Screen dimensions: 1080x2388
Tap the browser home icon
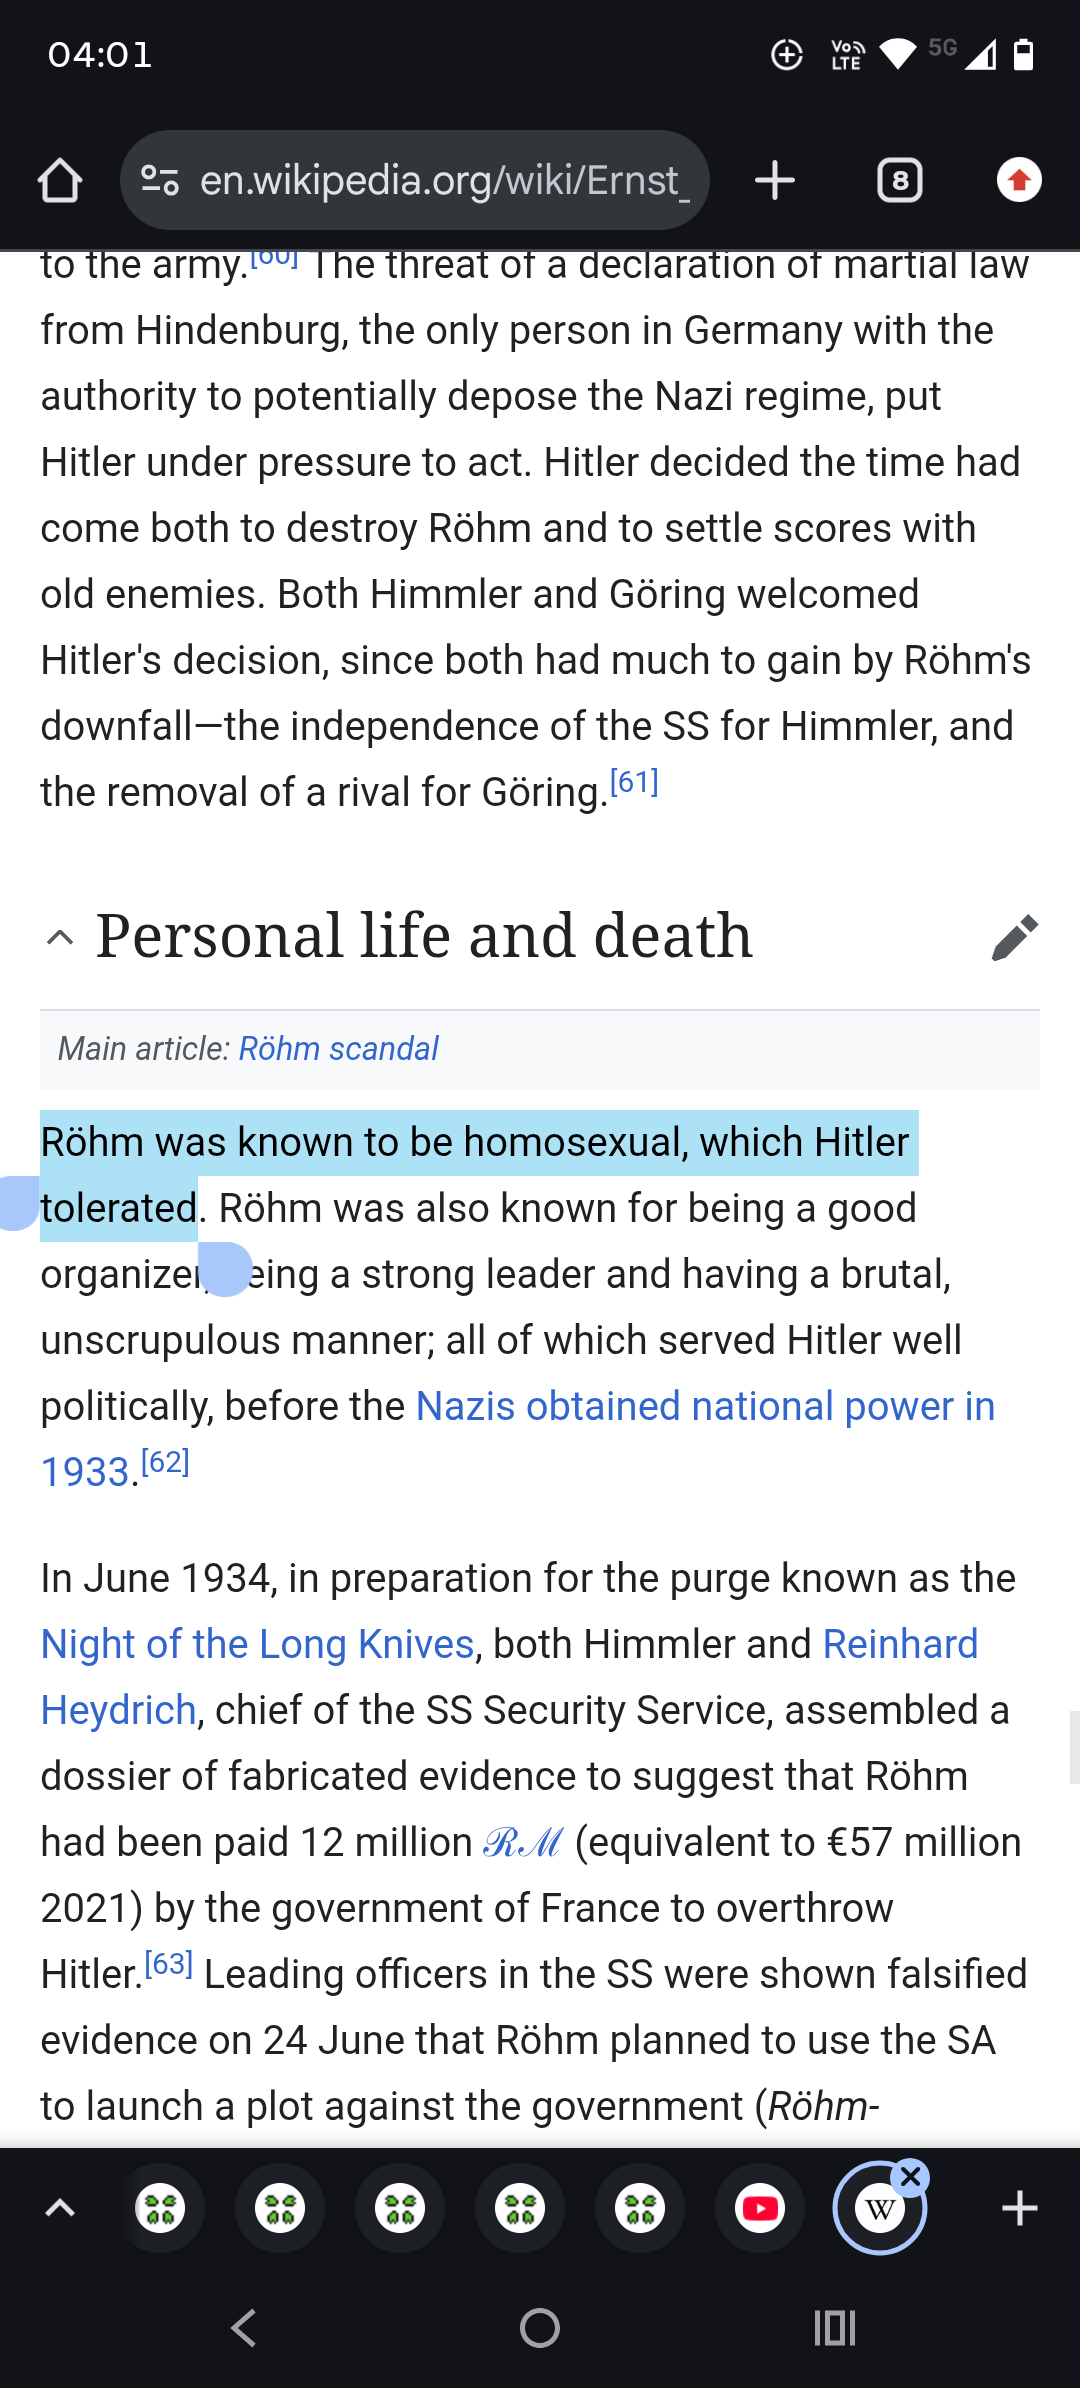coord(60,181)
